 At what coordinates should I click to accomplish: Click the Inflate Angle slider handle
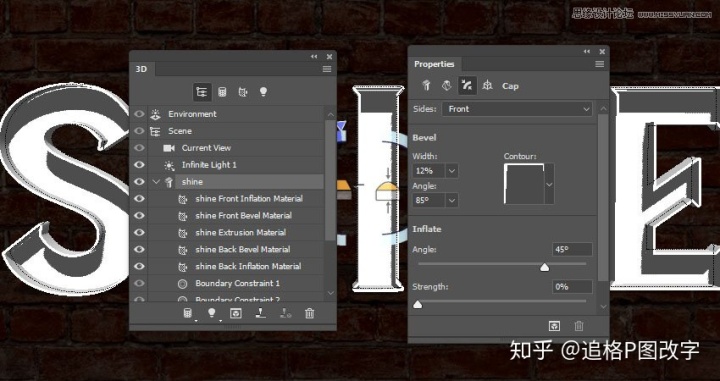[x=544, y=267]
